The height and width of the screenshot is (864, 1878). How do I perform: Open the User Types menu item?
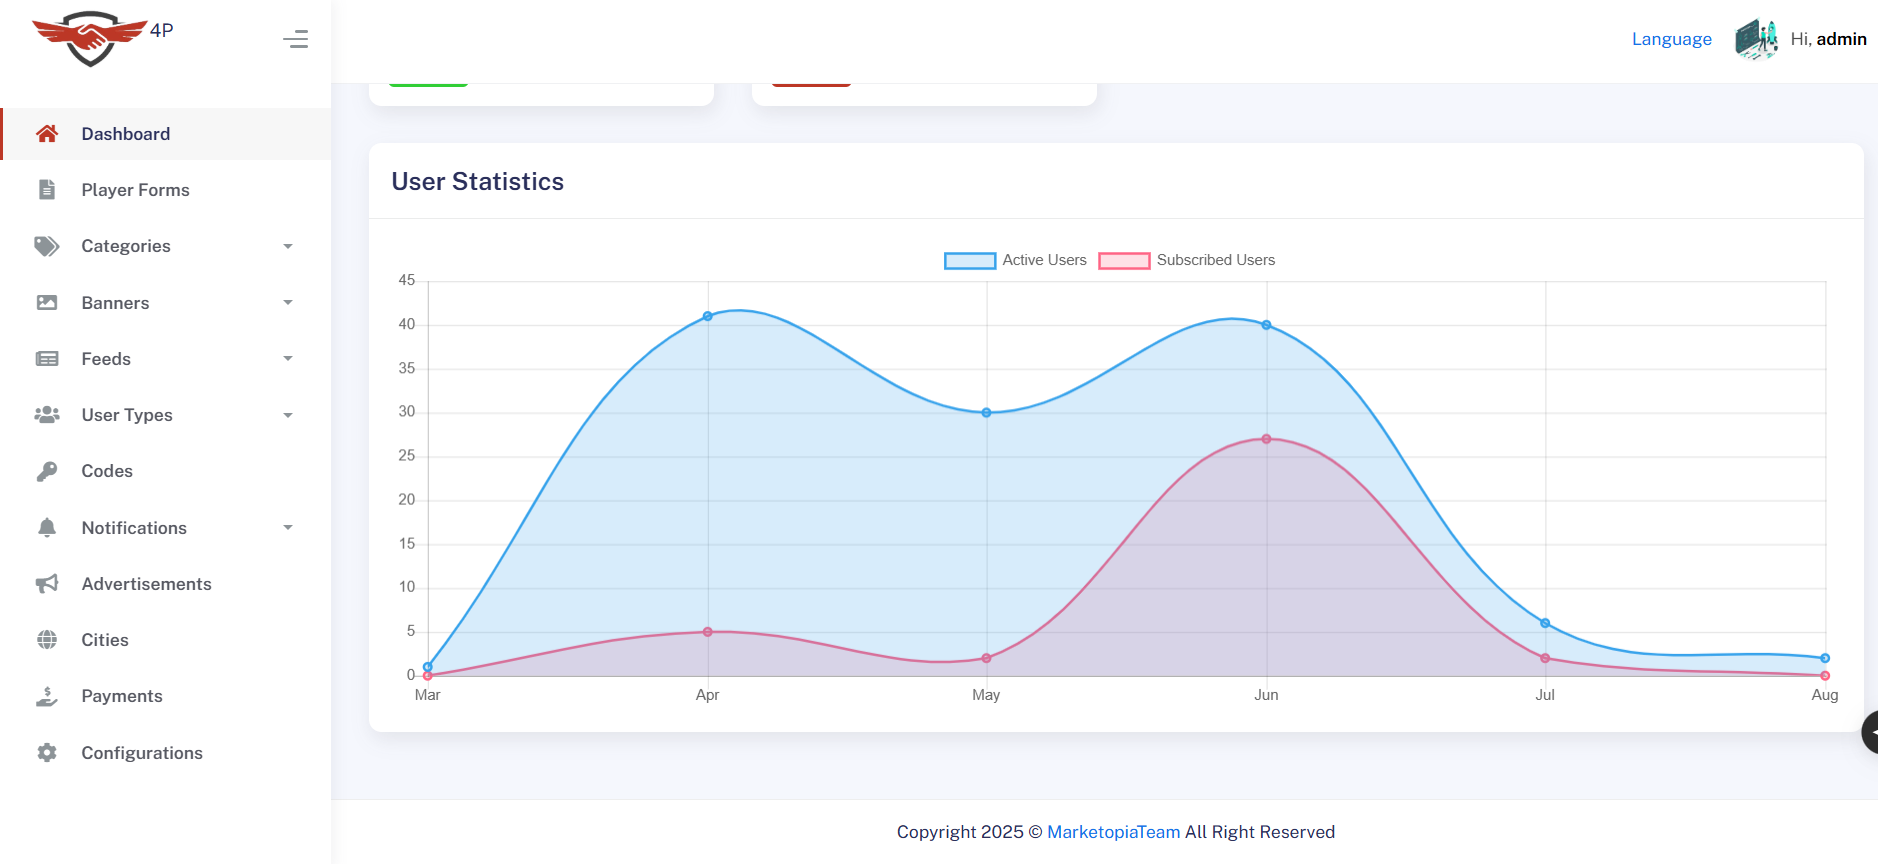pos(127,415)
